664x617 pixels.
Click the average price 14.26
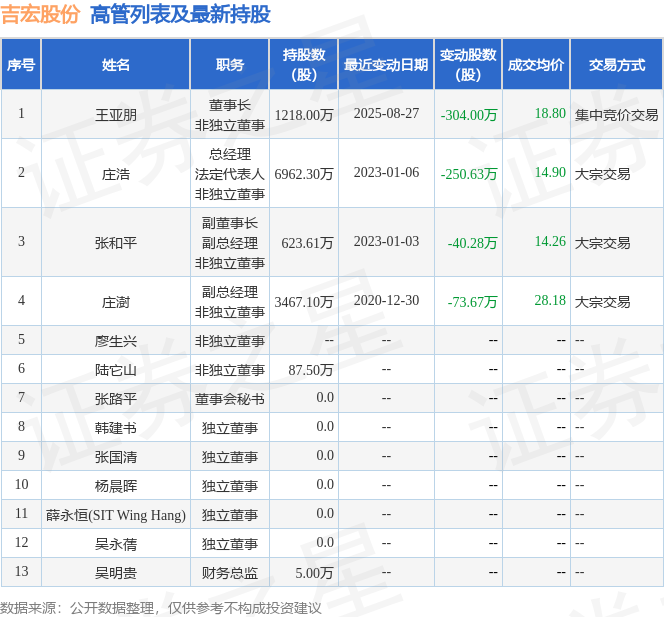click(x=550, y=241)
